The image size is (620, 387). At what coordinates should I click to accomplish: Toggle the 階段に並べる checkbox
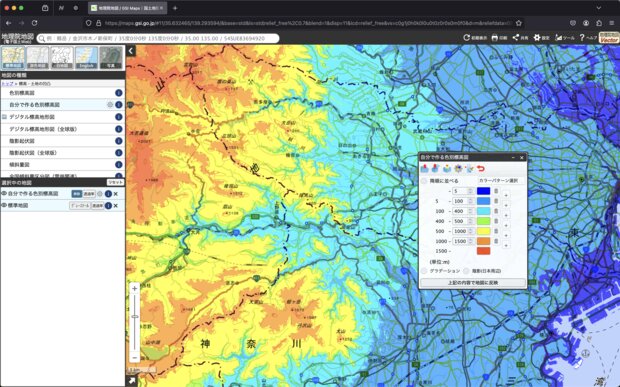point(424,181)
